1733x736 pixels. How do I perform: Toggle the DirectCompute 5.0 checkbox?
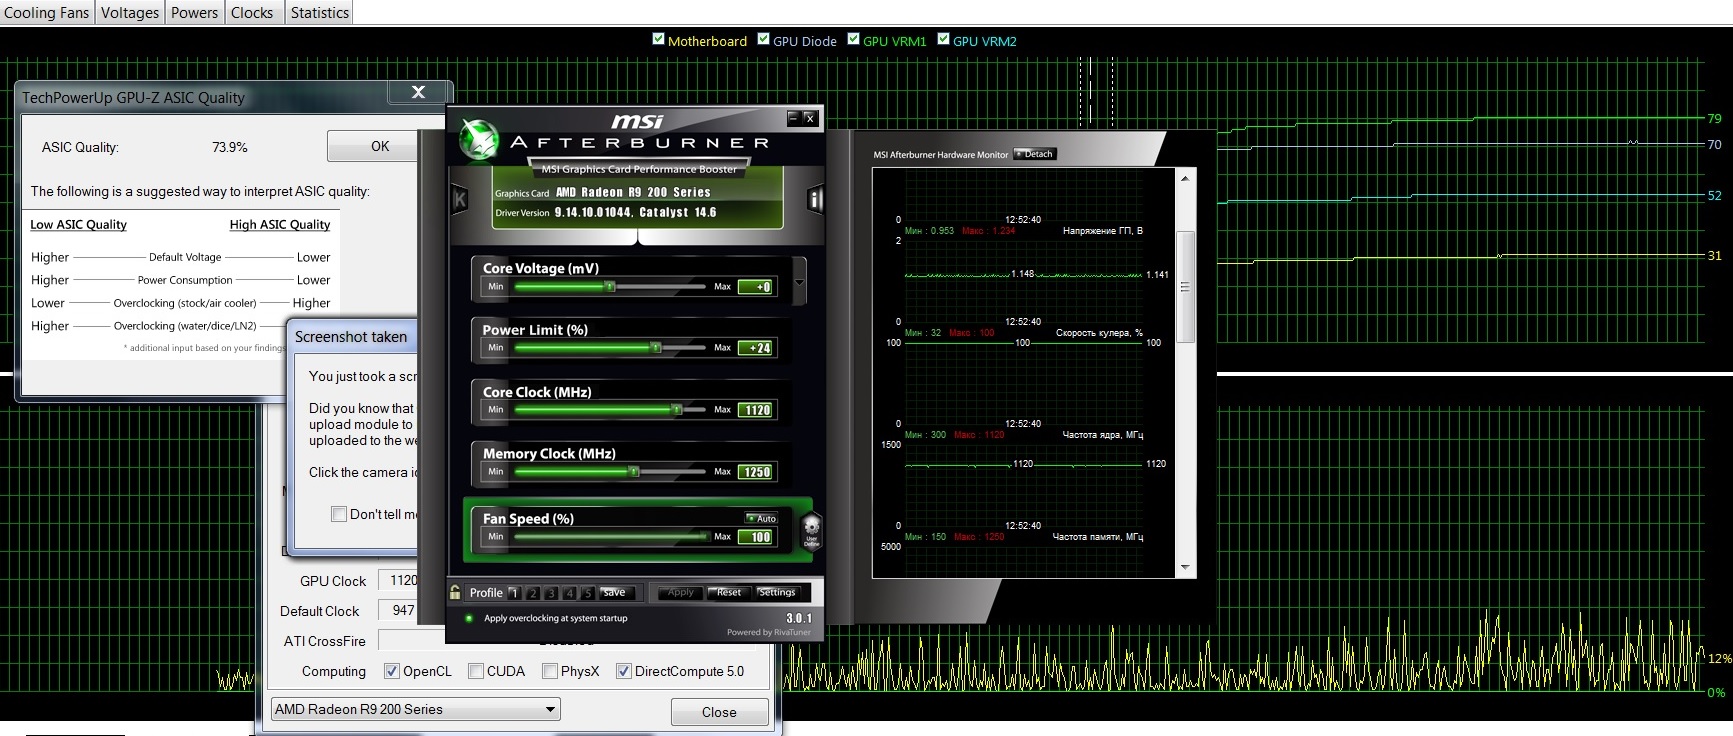coord(624,671)
